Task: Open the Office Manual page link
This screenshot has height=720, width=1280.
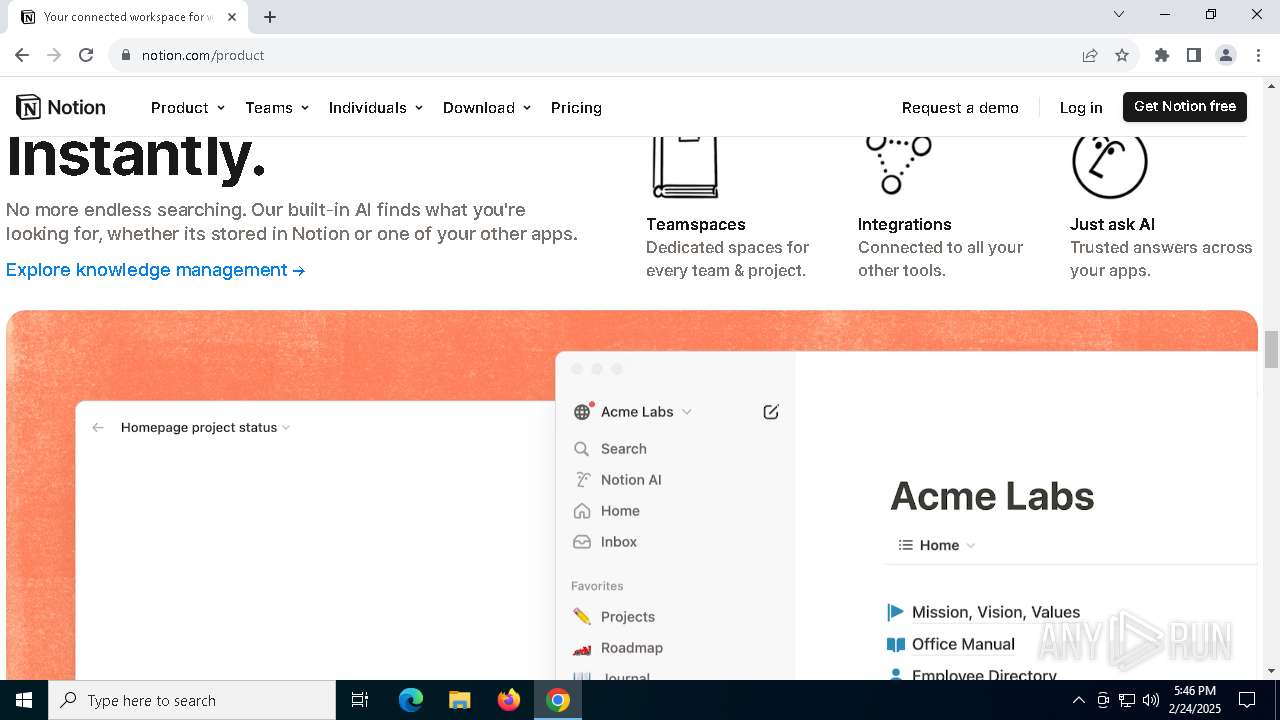Action: point(963,644)
